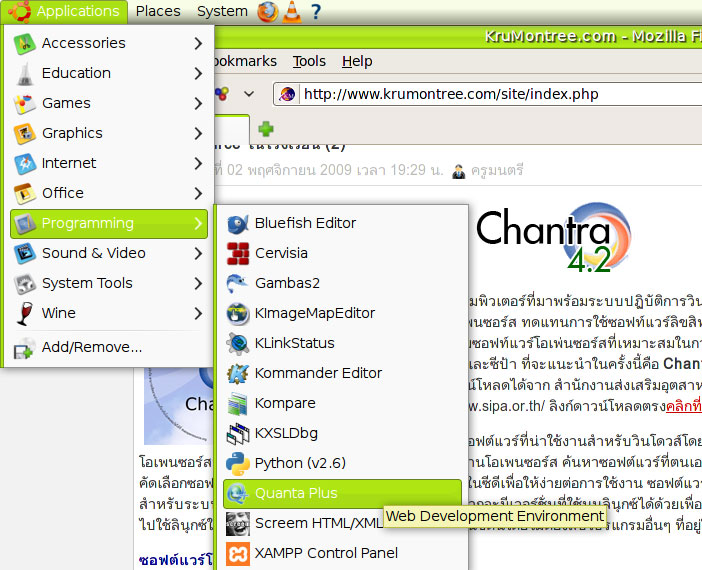The height and width of the screenshot is (570, 702).
Task: Click the Kommander Editor icon
Action: (237, 373)
